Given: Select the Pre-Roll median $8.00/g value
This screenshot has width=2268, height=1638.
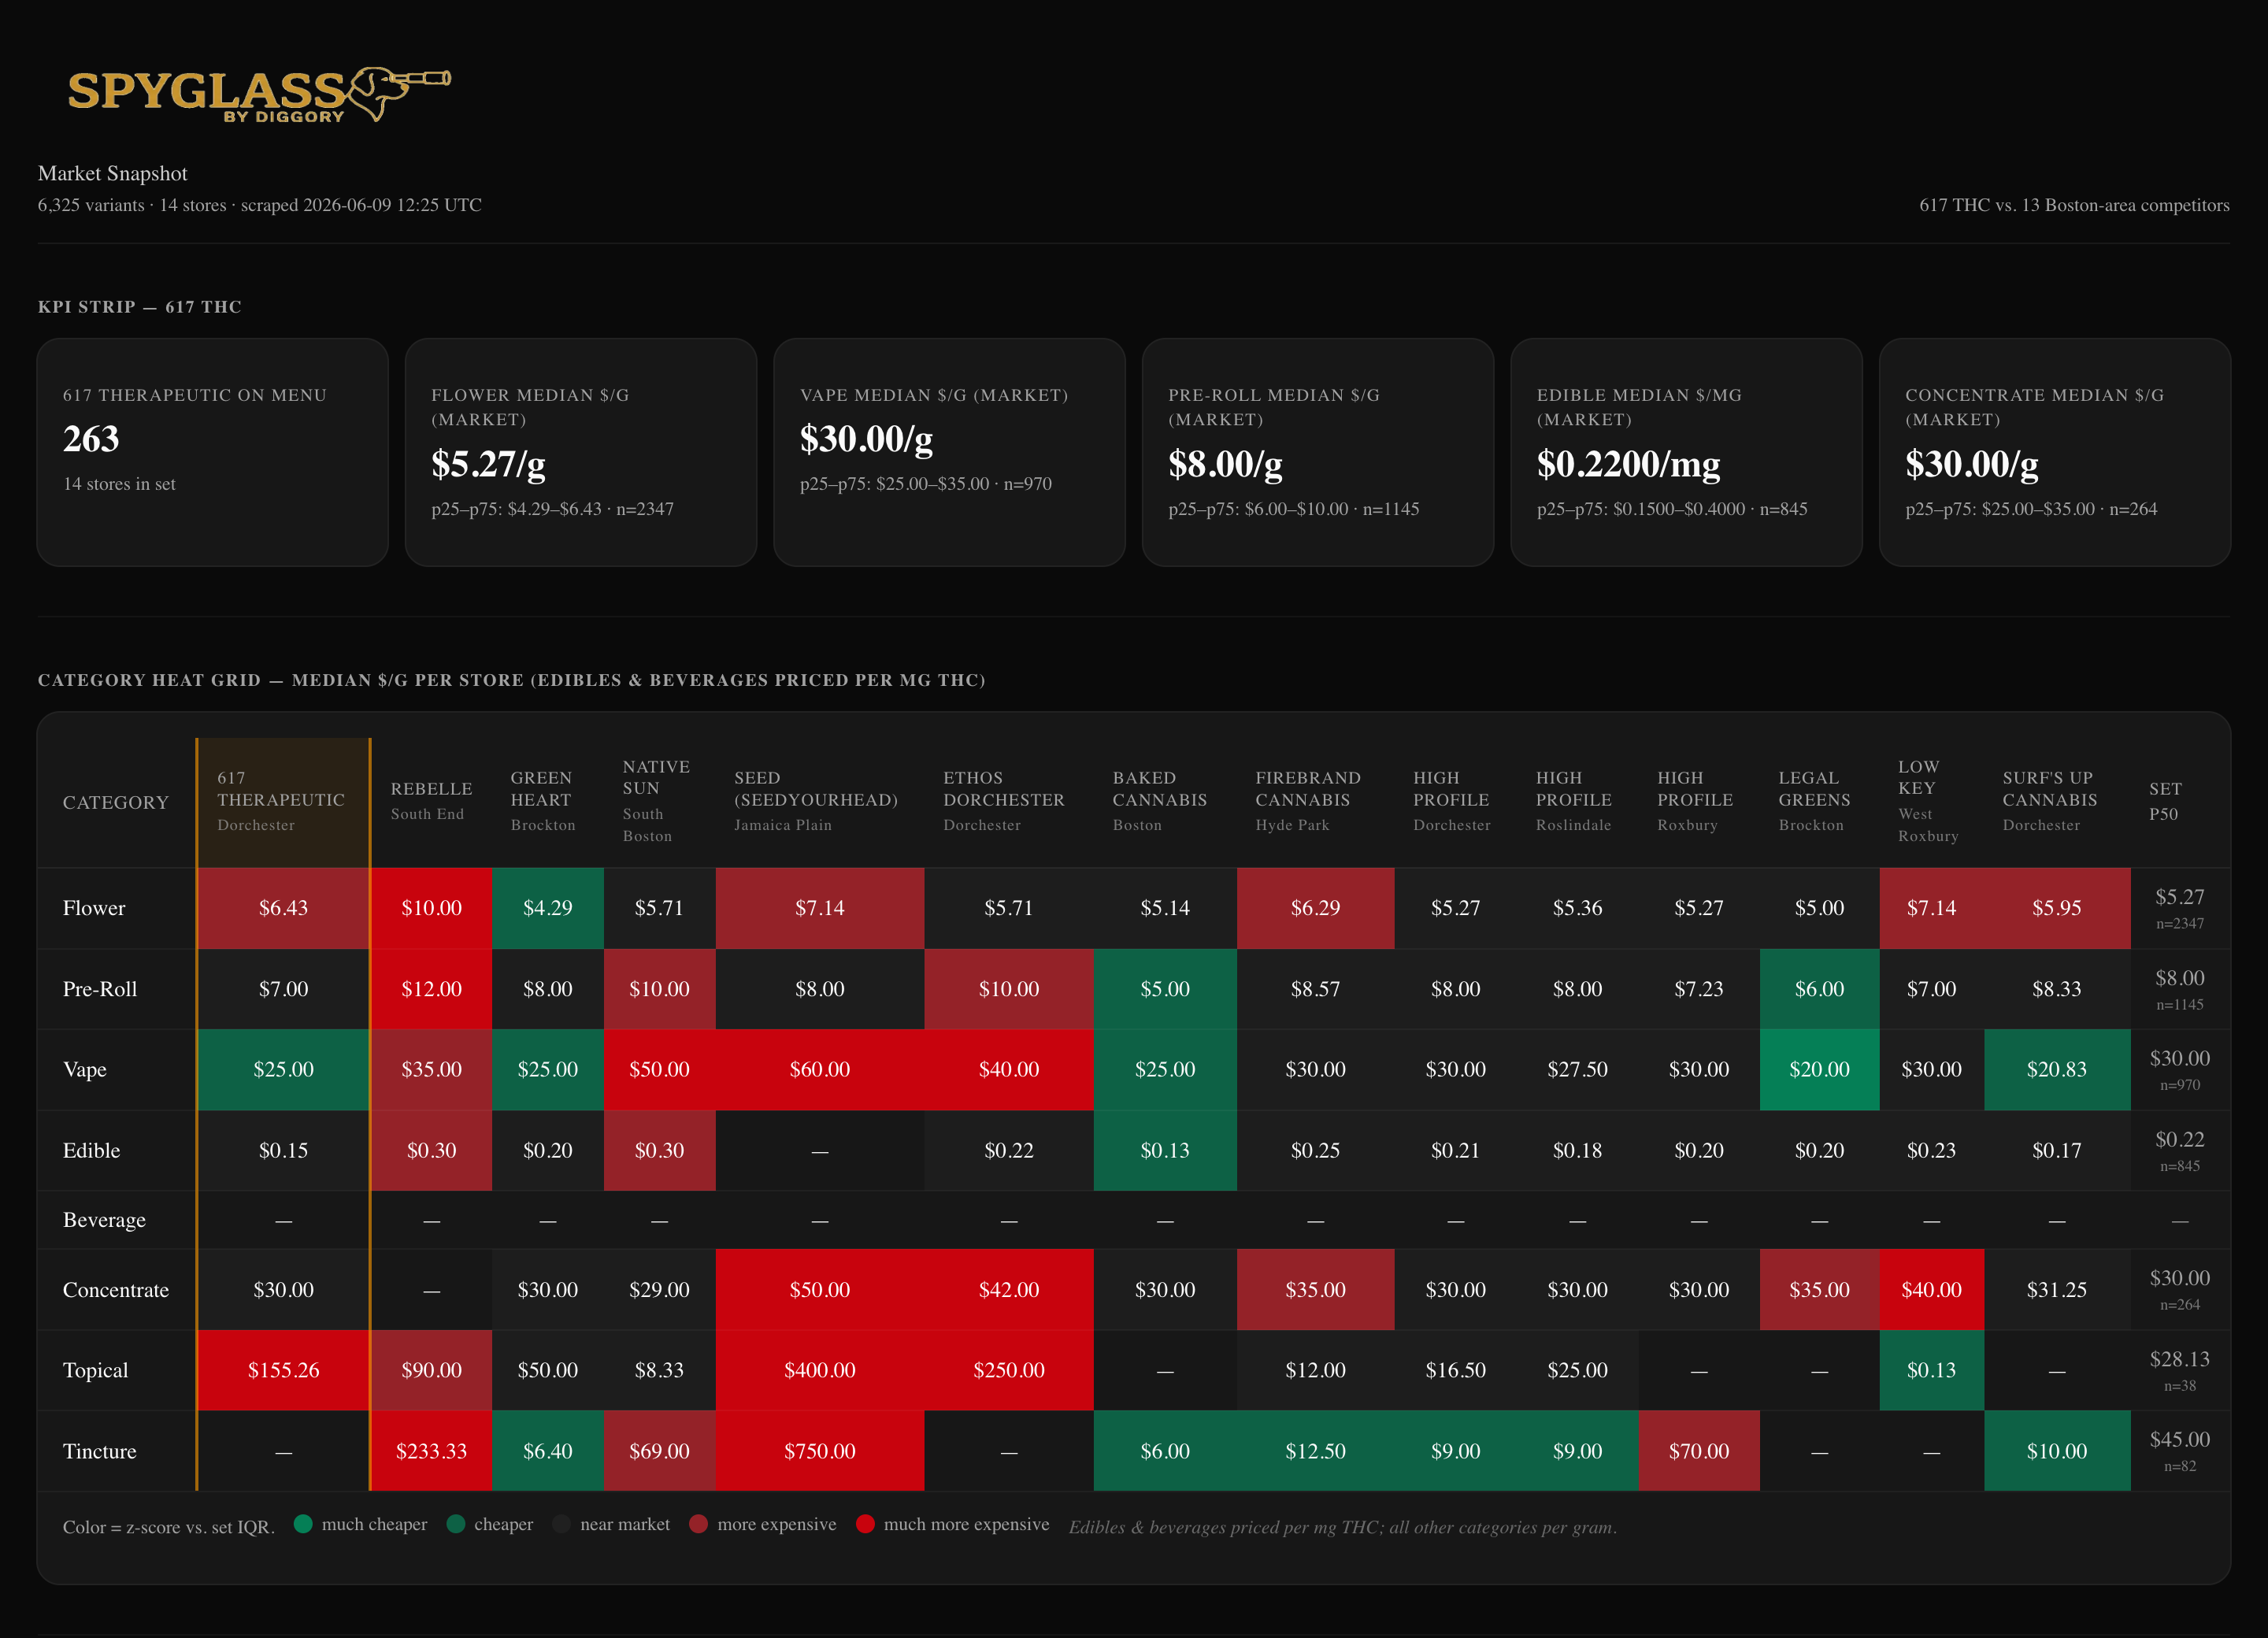Looking at the screenshot, I should pyautogui.click(x=1225, y=464).
